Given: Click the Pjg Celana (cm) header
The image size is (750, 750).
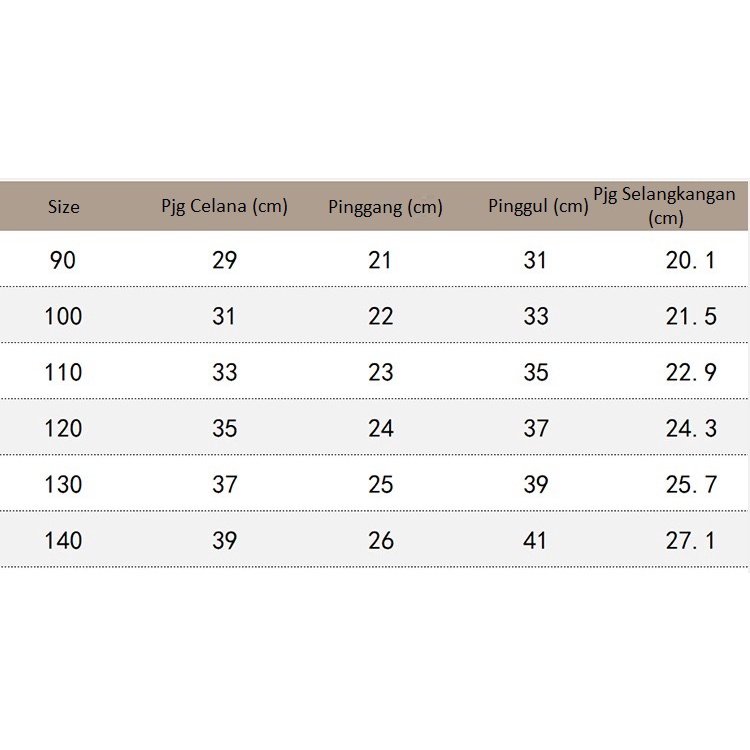Looking at the screenshot, I should click(x=224, y=206).
